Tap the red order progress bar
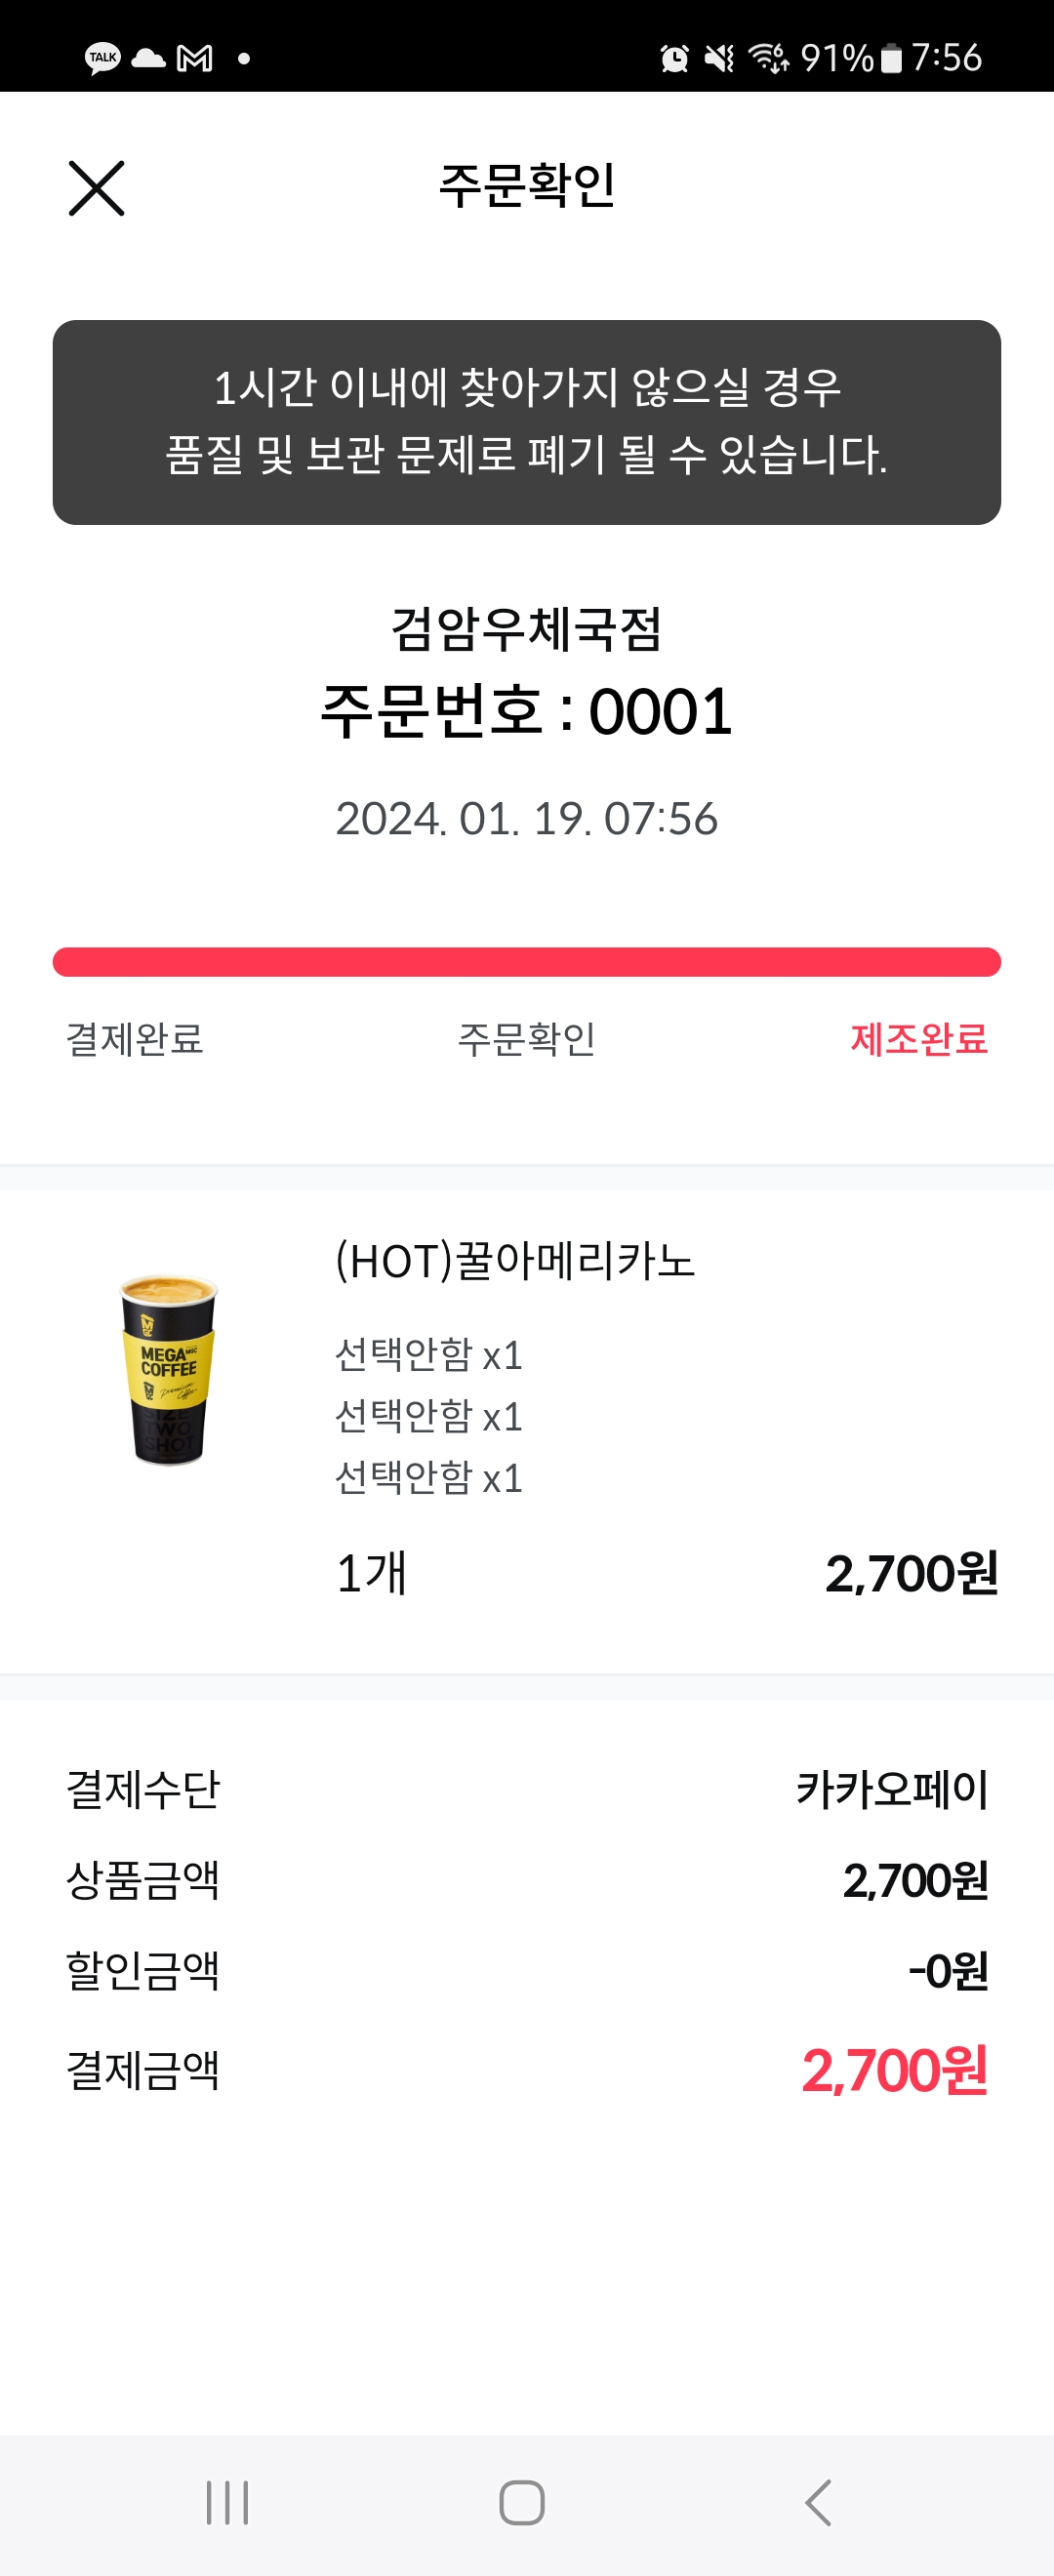 click(x=527, y=961)
